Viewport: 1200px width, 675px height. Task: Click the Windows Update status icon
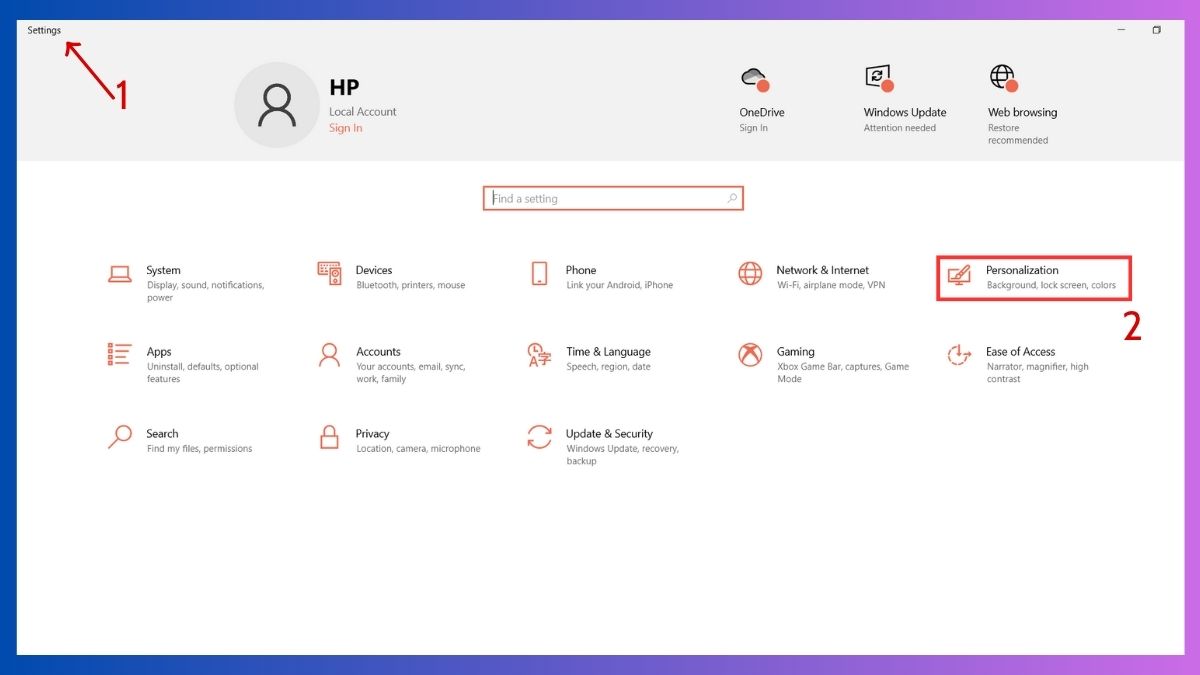click(879, 78)
